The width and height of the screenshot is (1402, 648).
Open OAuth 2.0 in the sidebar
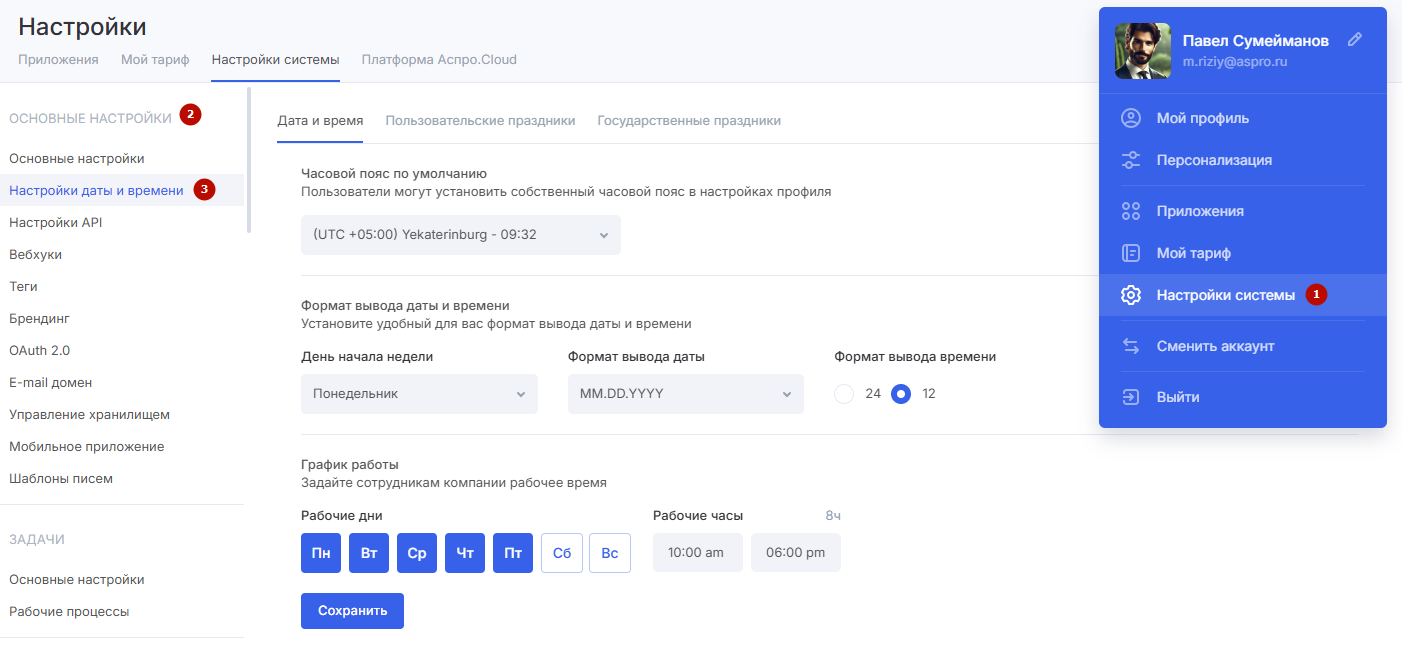tap(39, 350)
